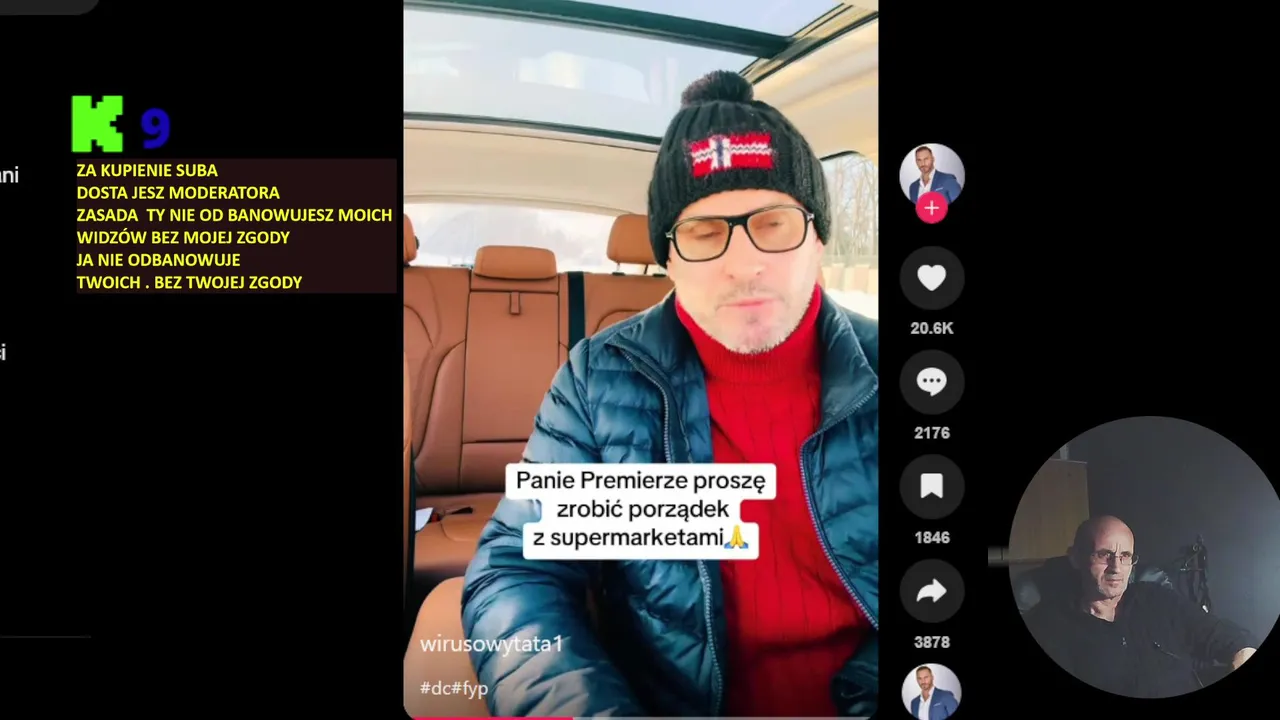Like the video with the heart icon
The width and height of the screenshot is (1280, 720).
coord(931,278)
